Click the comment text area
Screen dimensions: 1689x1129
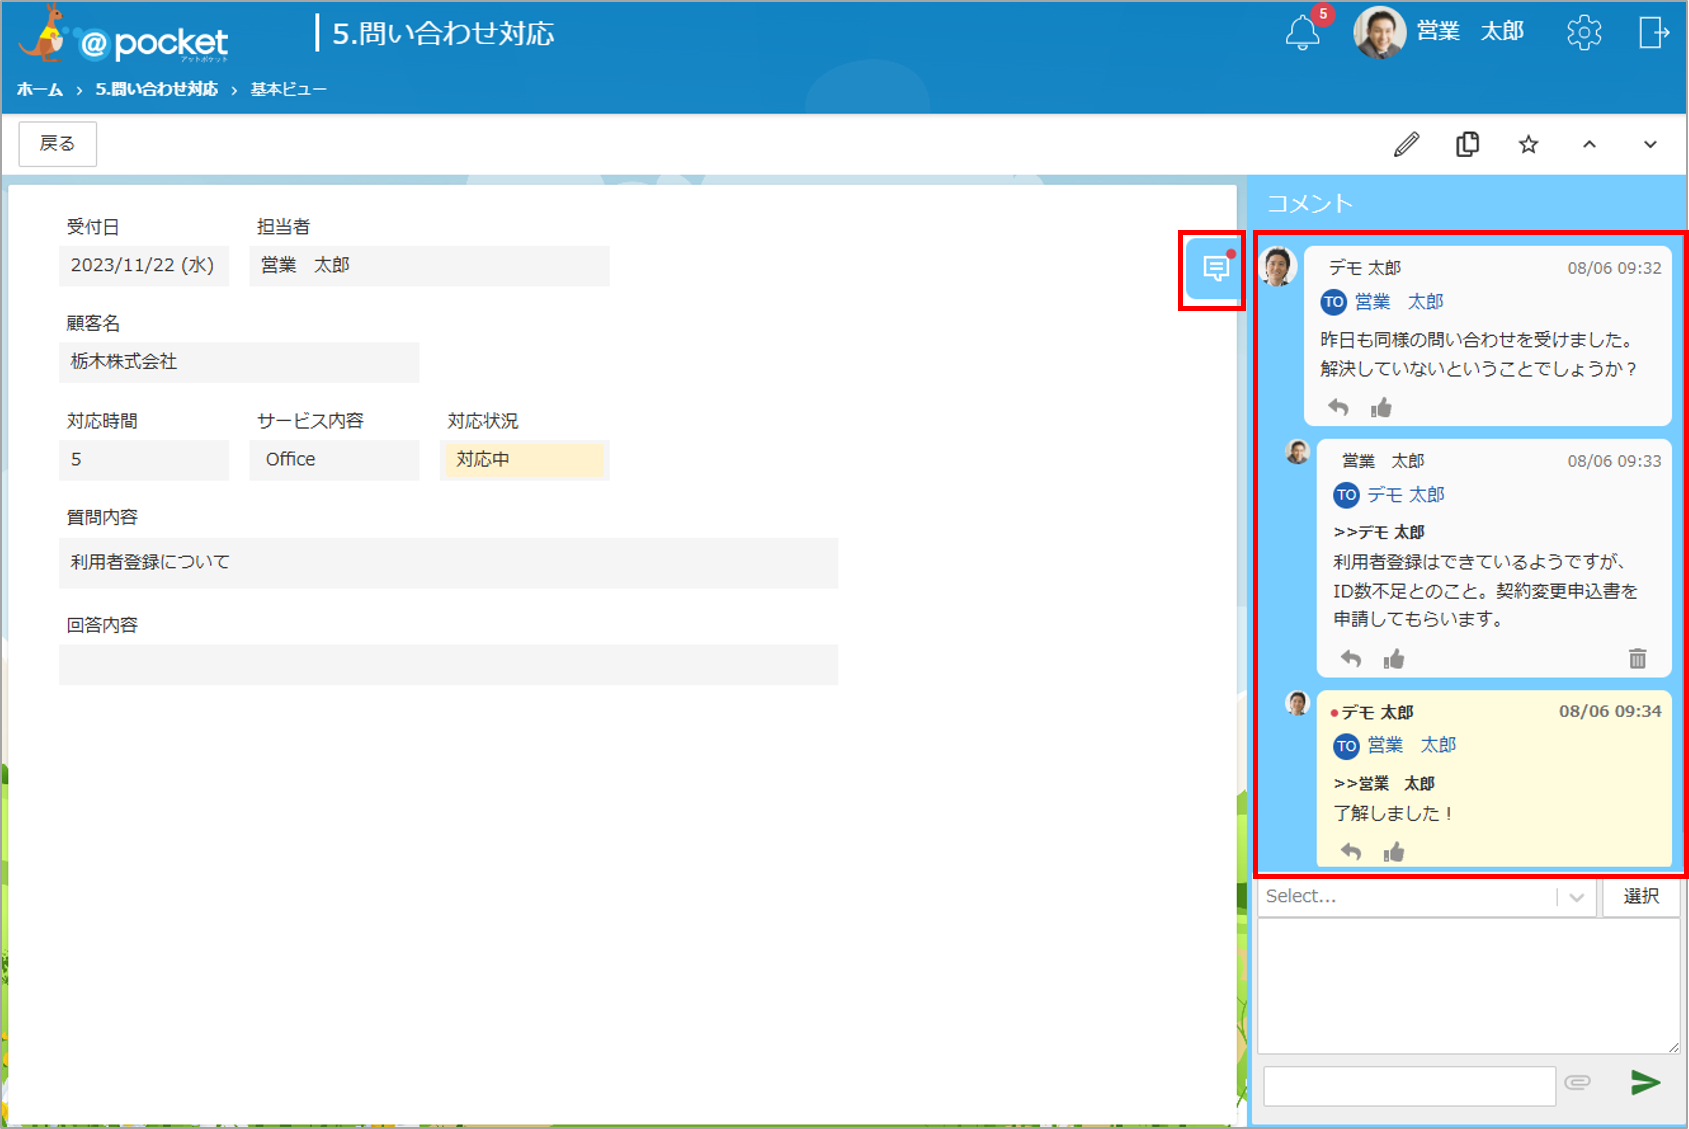[x=1468, y=986]
